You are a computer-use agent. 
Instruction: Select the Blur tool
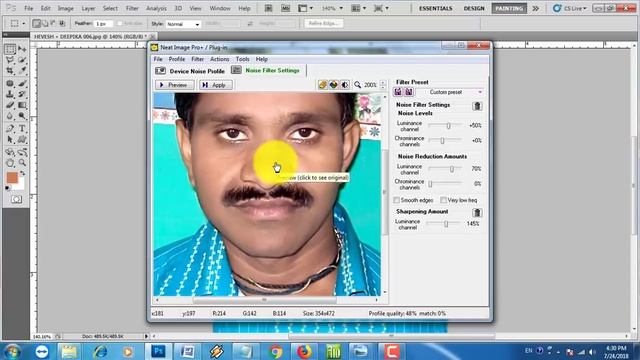[10, 116]
